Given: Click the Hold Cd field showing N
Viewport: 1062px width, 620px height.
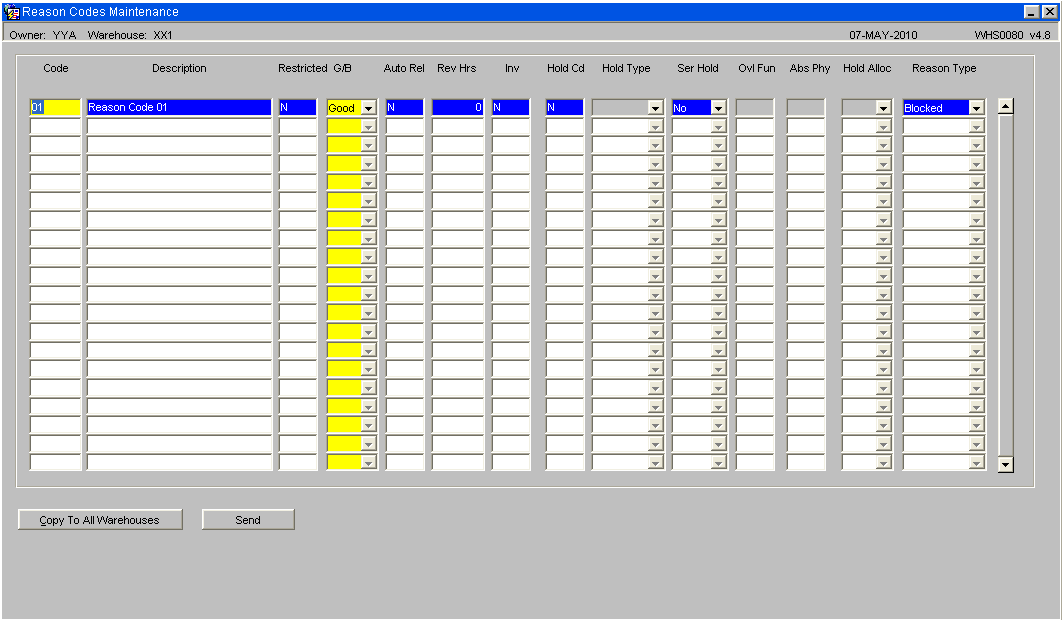Looking at the screenshot, I should pos(564,107).
